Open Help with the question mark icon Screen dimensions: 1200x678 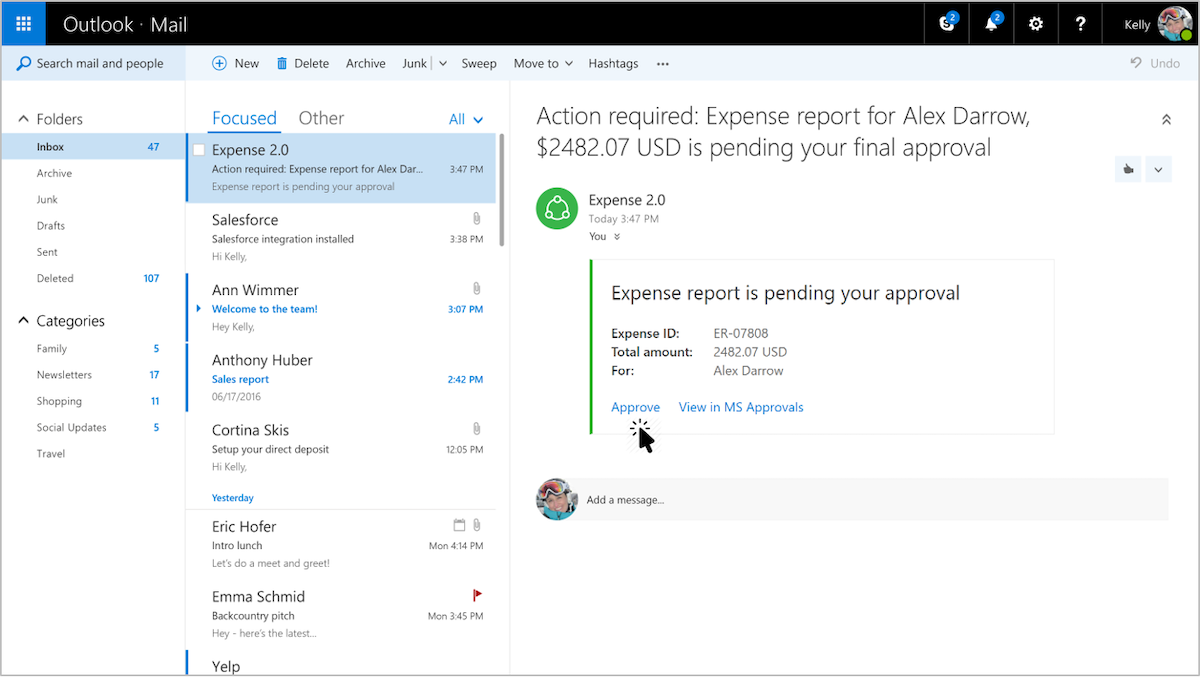1080,23
